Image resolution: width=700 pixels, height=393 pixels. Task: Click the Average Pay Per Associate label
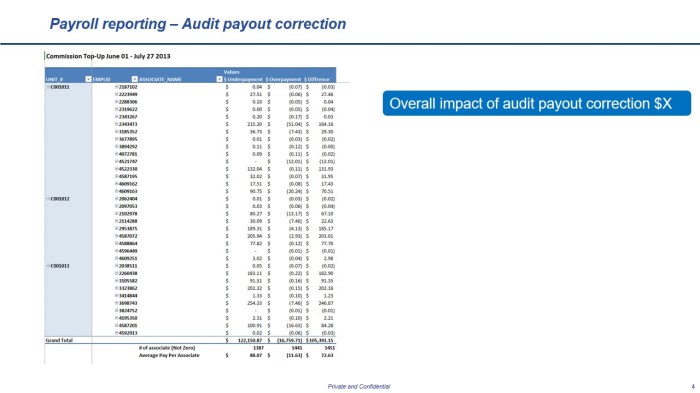point(169,355)
